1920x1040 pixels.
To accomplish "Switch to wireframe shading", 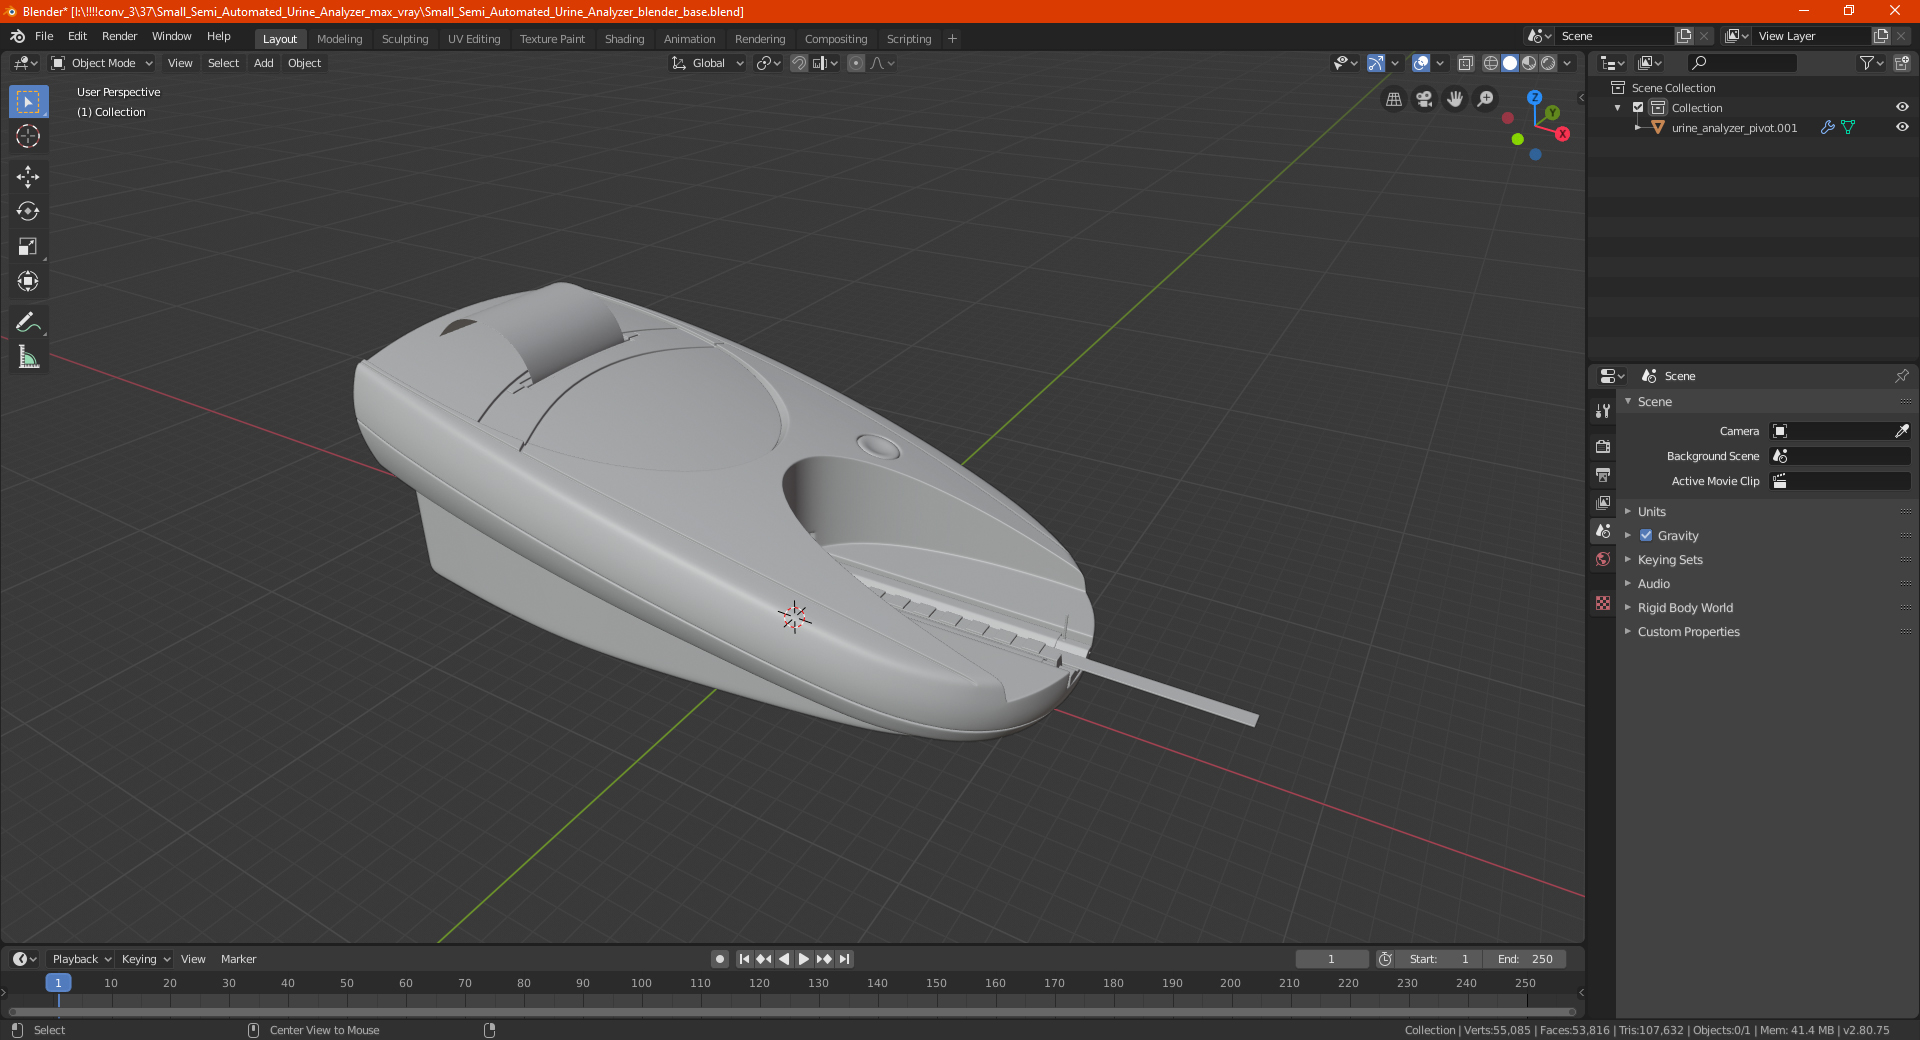I will tap(1490, 63).
